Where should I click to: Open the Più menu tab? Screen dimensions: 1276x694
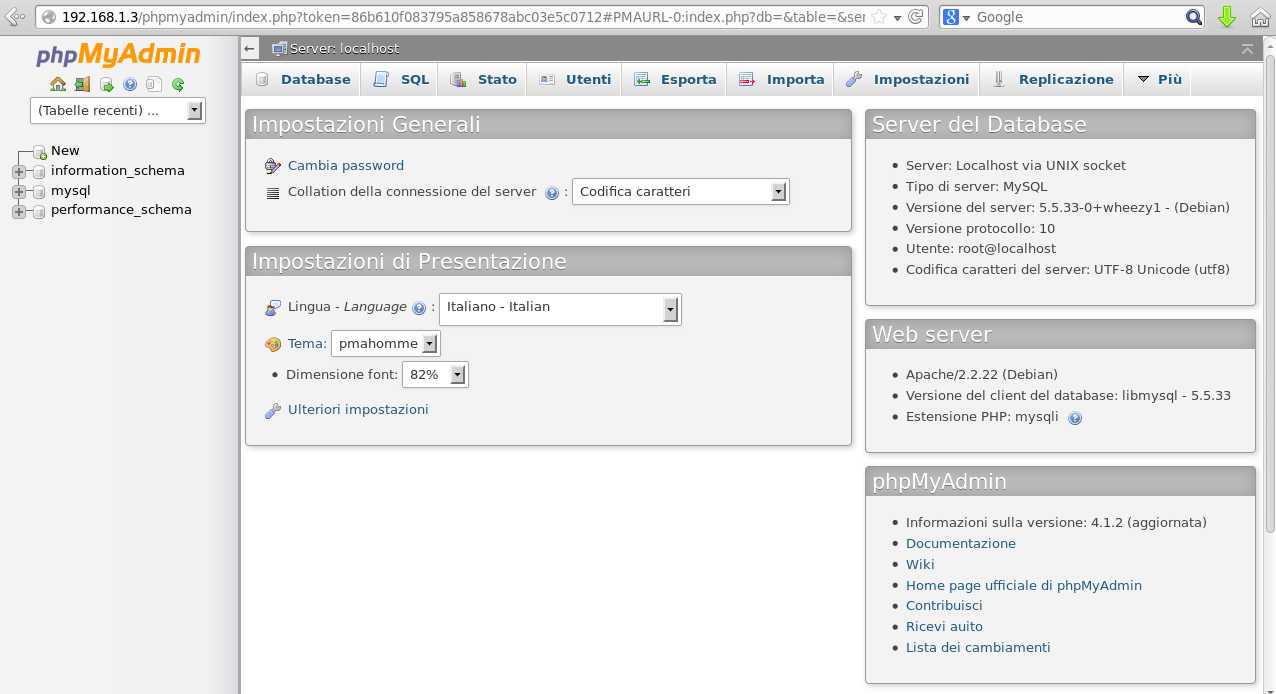(x=1159, y=79)
